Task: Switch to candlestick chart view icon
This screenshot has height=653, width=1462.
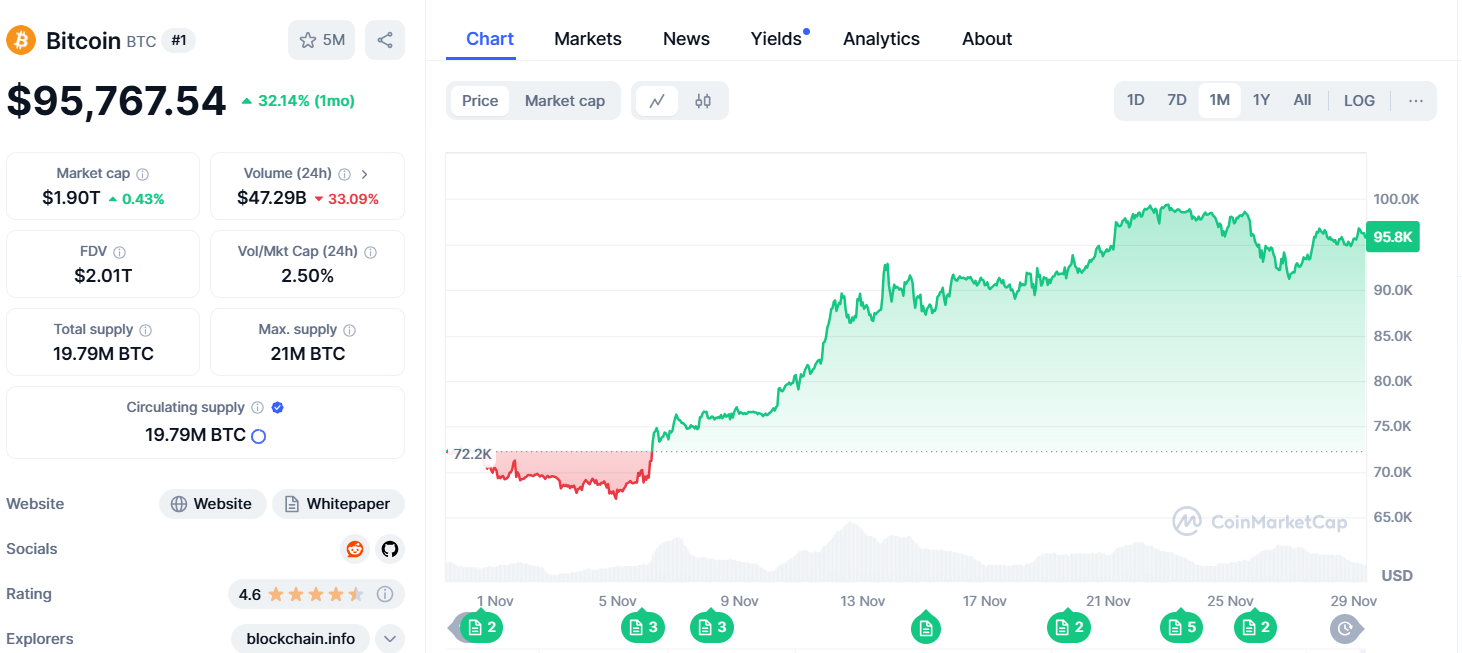Action: [x=703, y=101]
